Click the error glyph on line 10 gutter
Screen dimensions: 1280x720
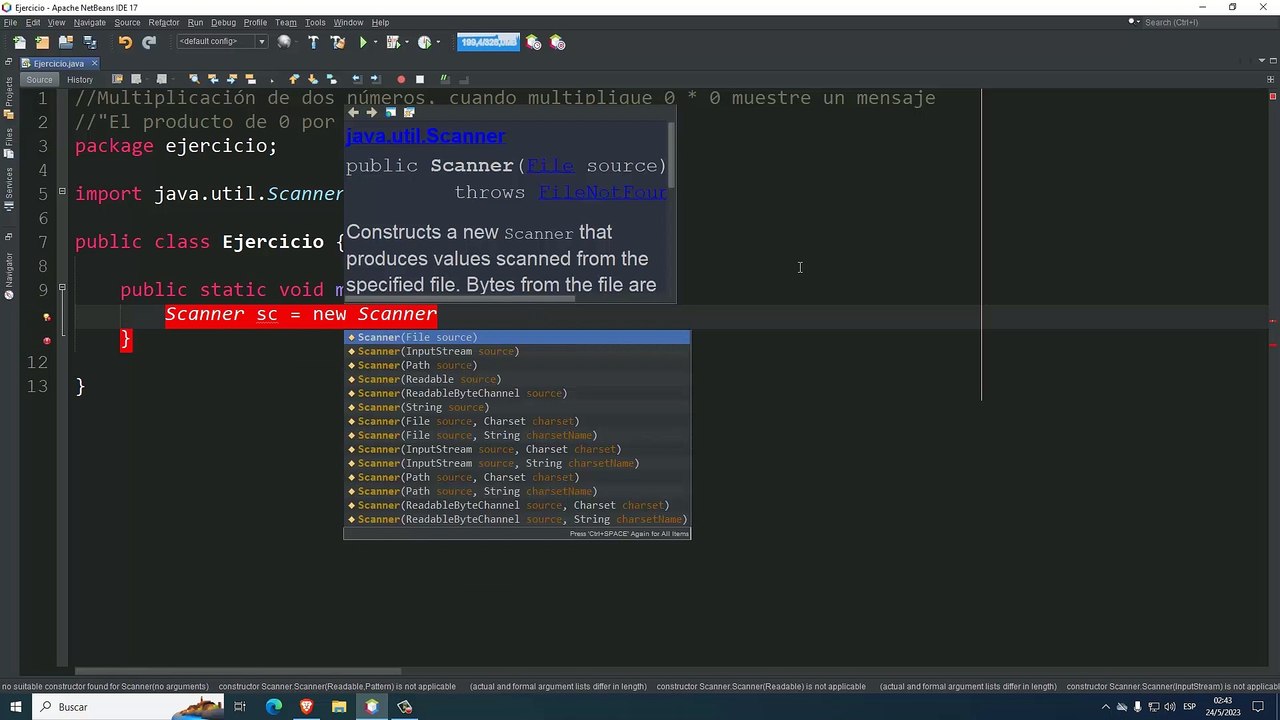pyautogui.click(x=46, y=316)
